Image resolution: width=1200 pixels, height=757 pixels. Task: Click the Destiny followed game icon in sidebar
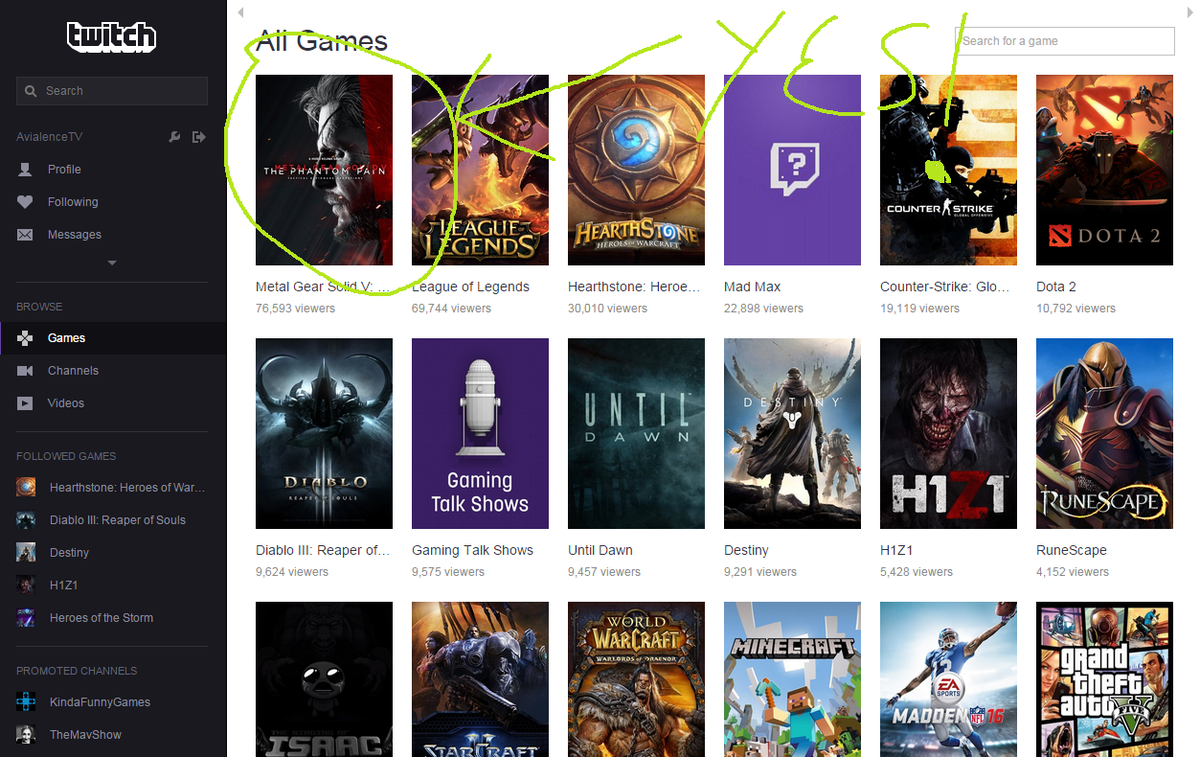coord(26,552)
